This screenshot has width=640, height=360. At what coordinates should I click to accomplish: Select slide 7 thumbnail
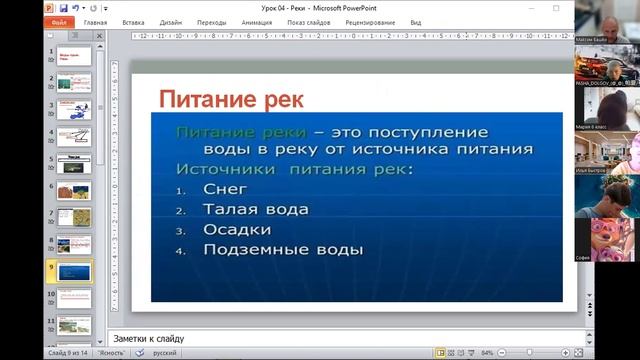tap(74, 218)
